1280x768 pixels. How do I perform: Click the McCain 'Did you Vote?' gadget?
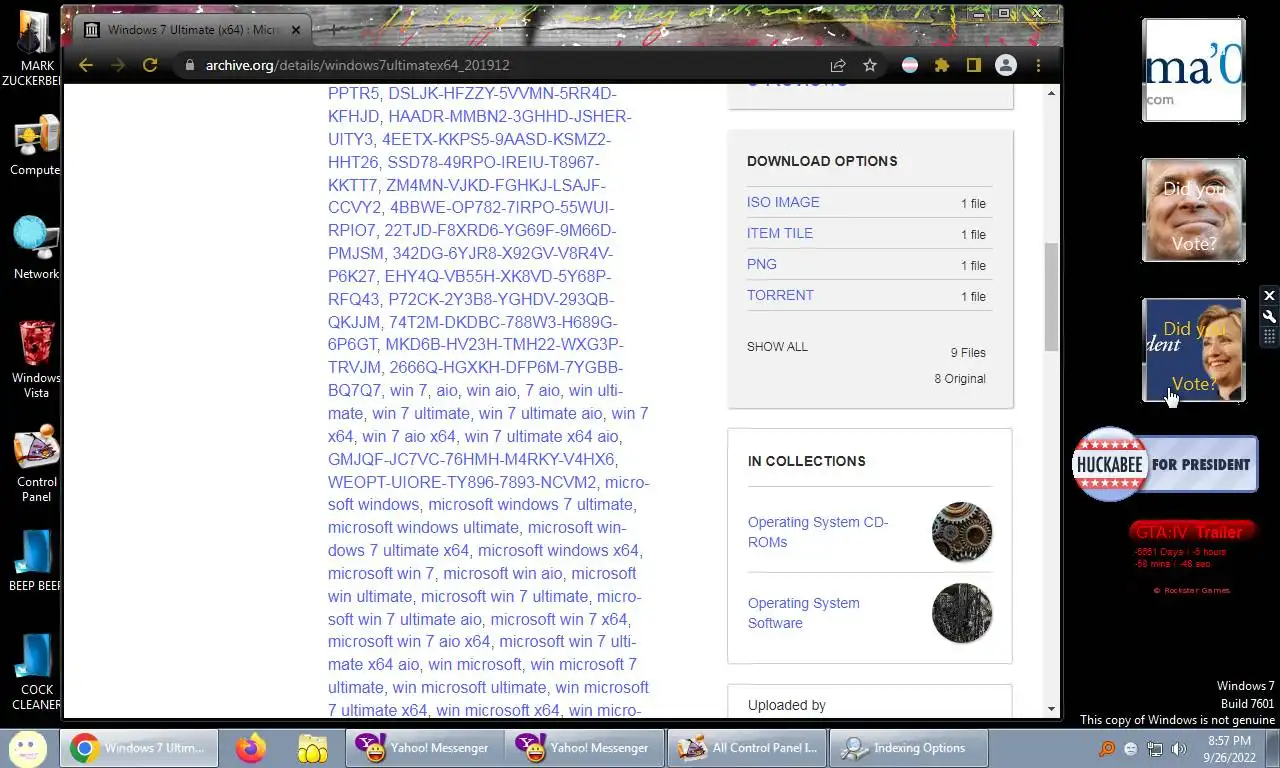click(1194, 210)
